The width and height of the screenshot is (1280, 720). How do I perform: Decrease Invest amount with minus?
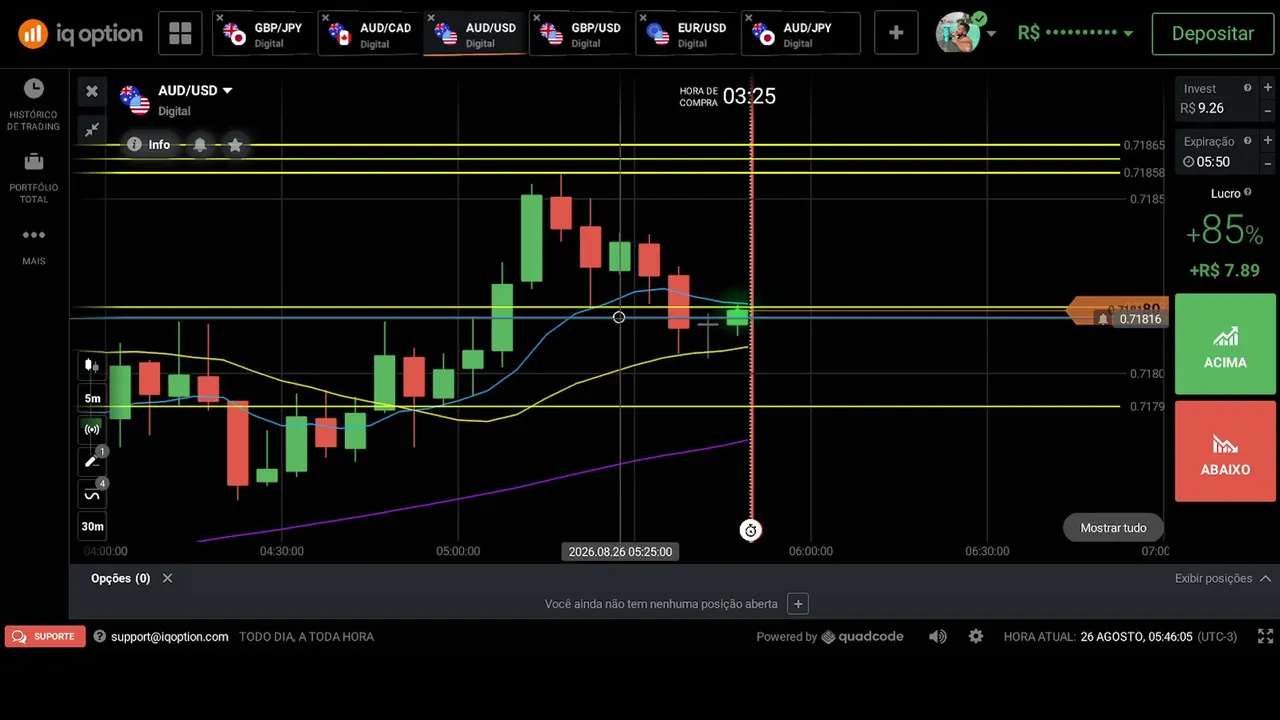1267,110
